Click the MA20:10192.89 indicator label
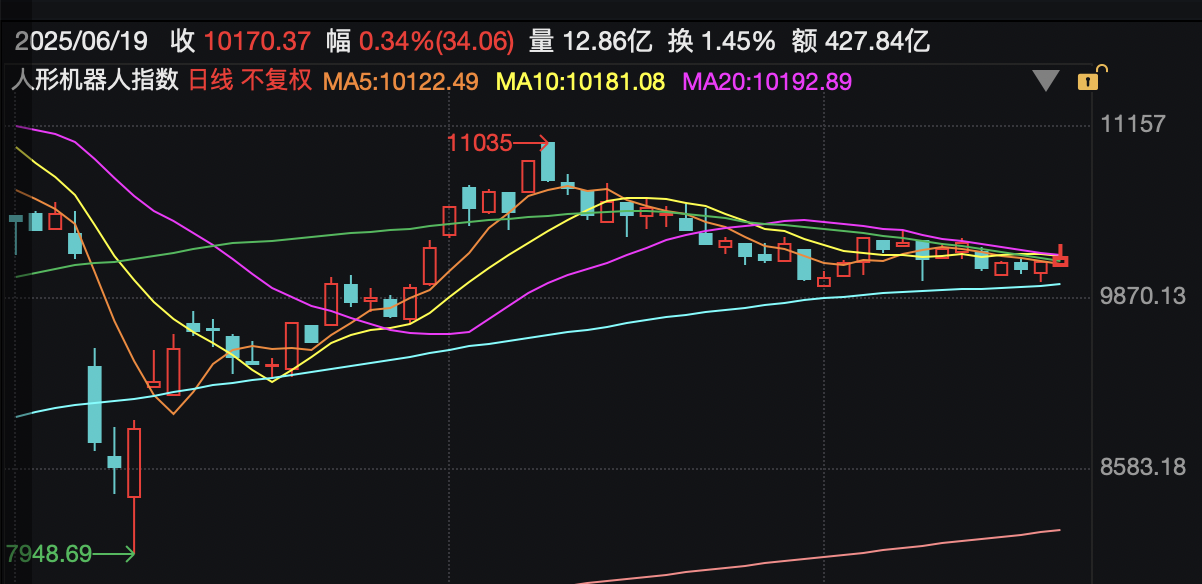Image resolution: width=1202 pixels, height=584 pixels. pyautogui.click(x=767, y=82)
